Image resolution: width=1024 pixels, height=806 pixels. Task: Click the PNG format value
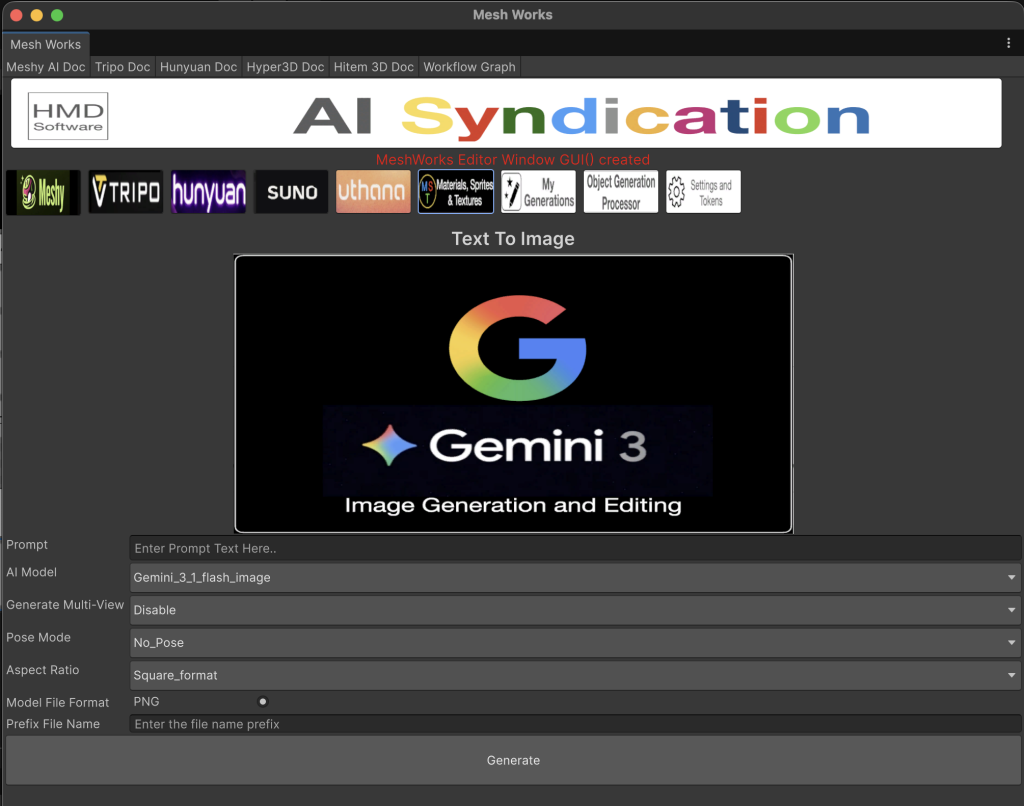tap(146, 701)
